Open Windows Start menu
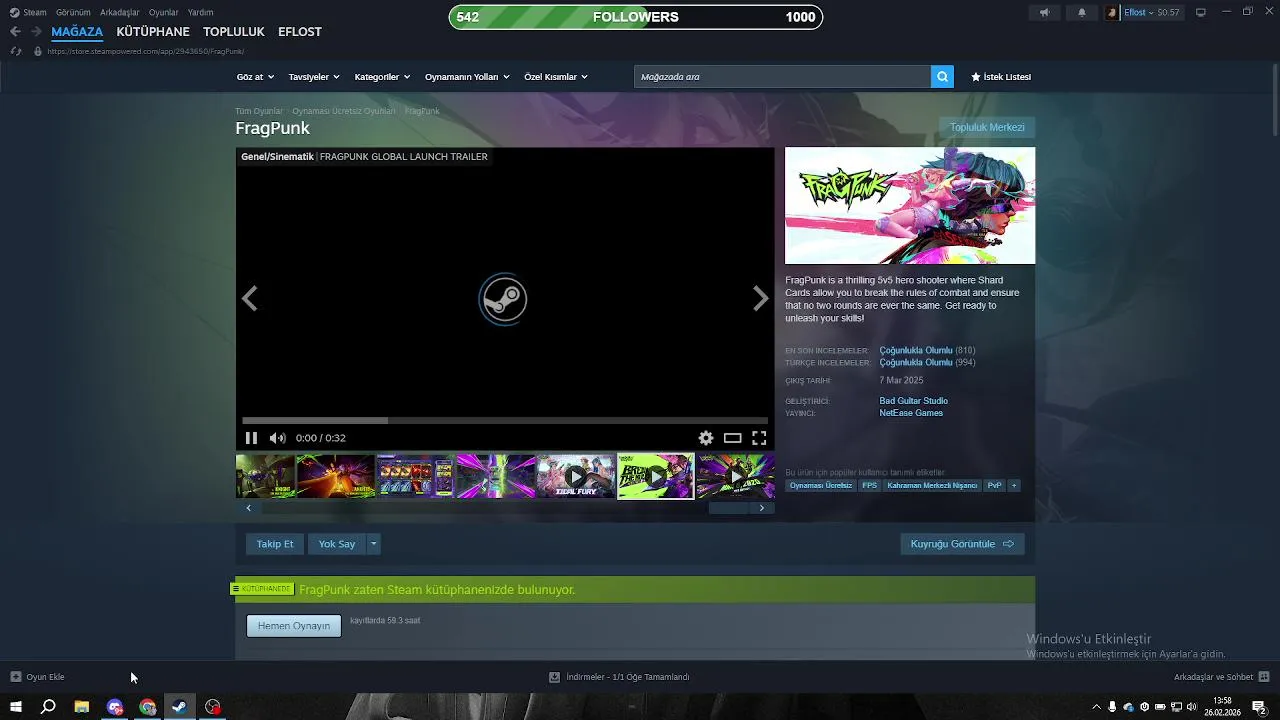 point(14,707)
